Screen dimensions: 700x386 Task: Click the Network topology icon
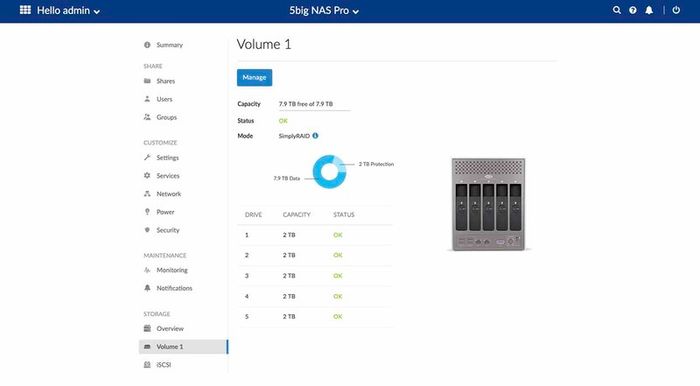pos(147,194)
